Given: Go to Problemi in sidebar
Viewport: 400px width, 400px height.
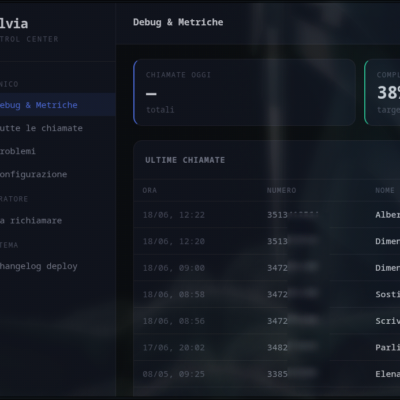Looking at the screenshot, I should (x=57, y=151).
